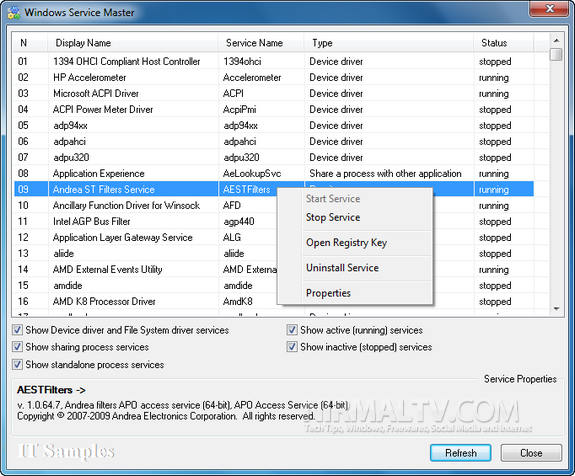Select Andrea ST Filters Service row

click(x=274, y=190)
